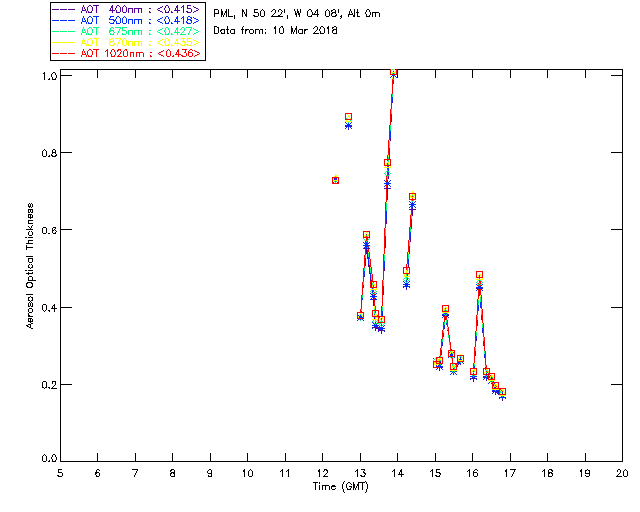The width and height of the screenshot is (640, 512).
Task: Click the isolated data marker near 0.89
Action: click(x=348, y=117)
